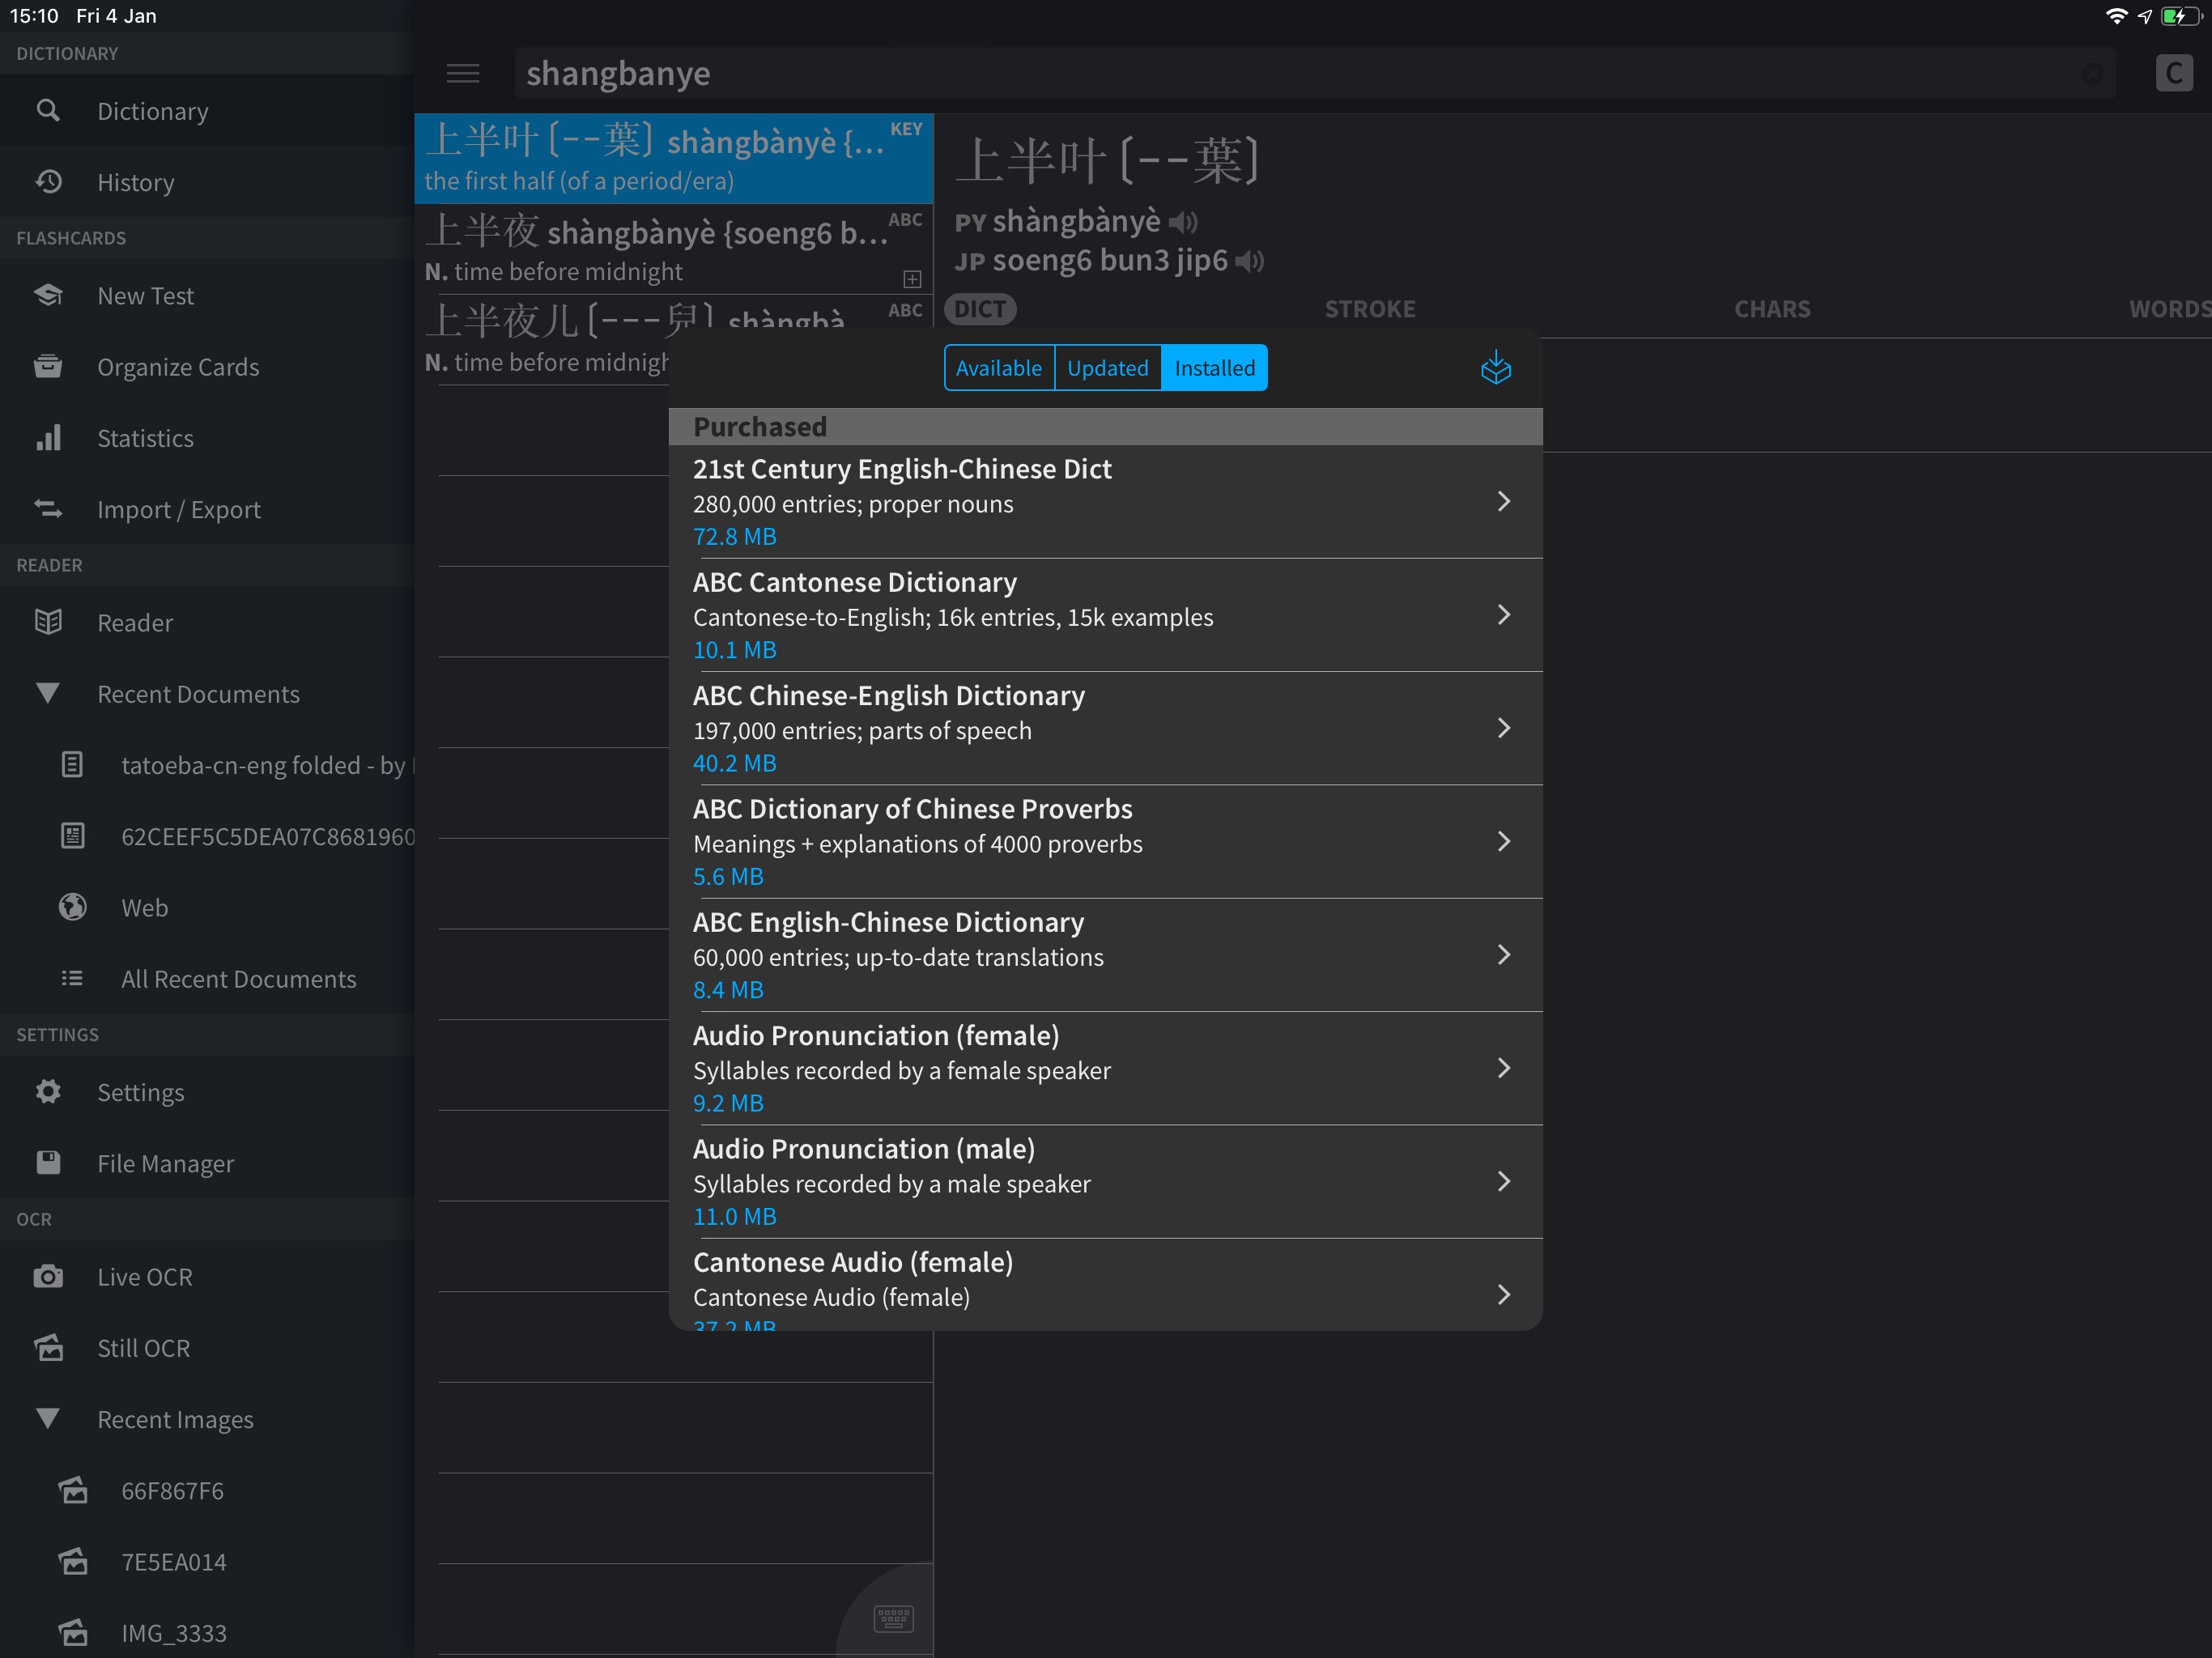Switch to the Updated add-ons tab

pos(1107,367)
